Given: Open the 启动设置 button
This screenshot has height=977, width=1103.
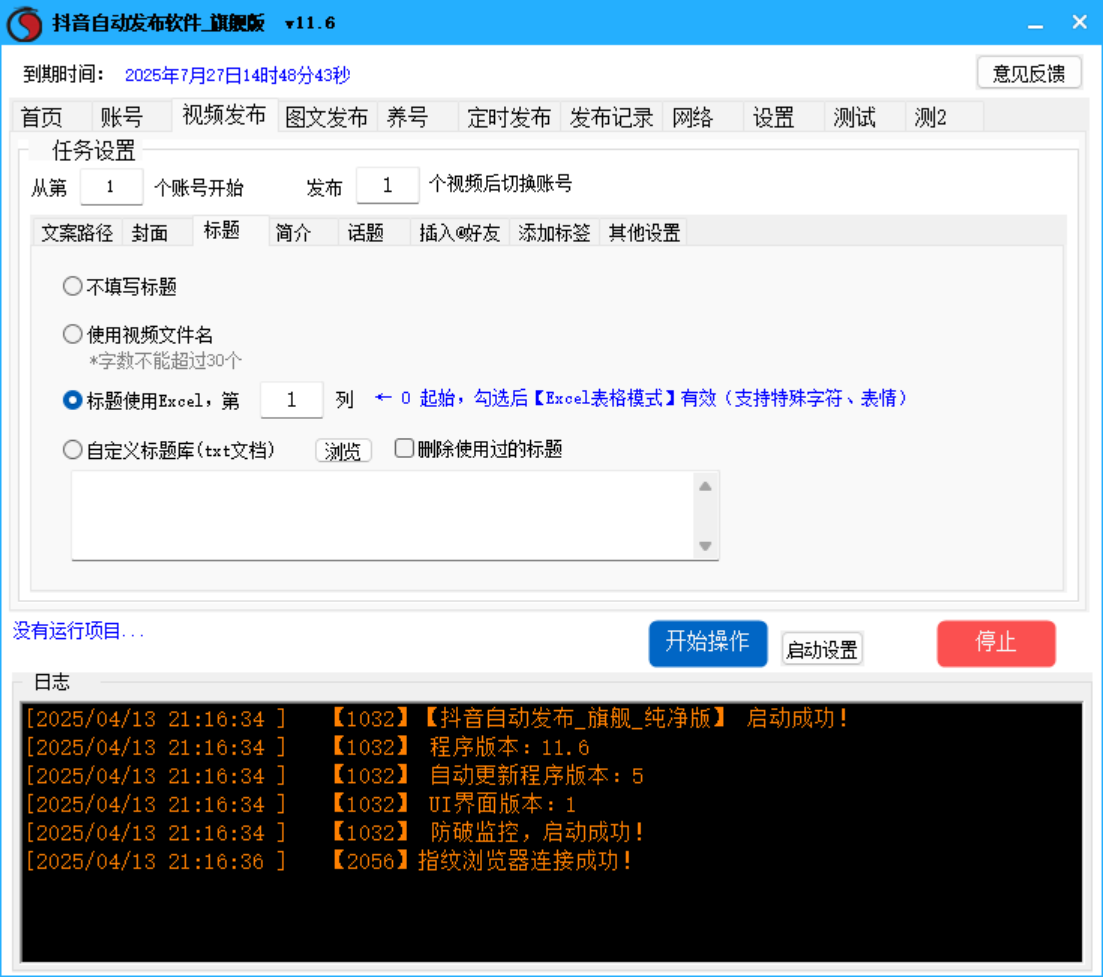Looking at the screenshot, I should tap(822, 649).
